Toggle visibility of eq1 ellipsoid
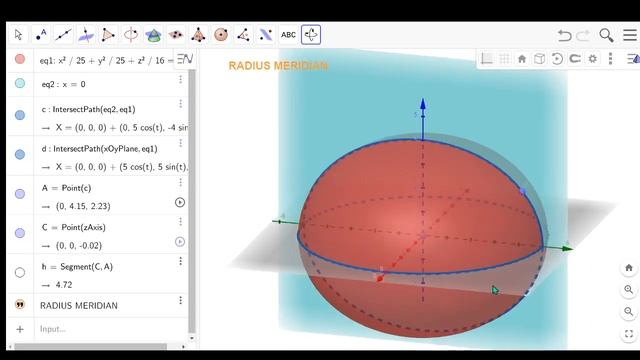Viewport: 640px width, 360px height. tap(20, 59)
